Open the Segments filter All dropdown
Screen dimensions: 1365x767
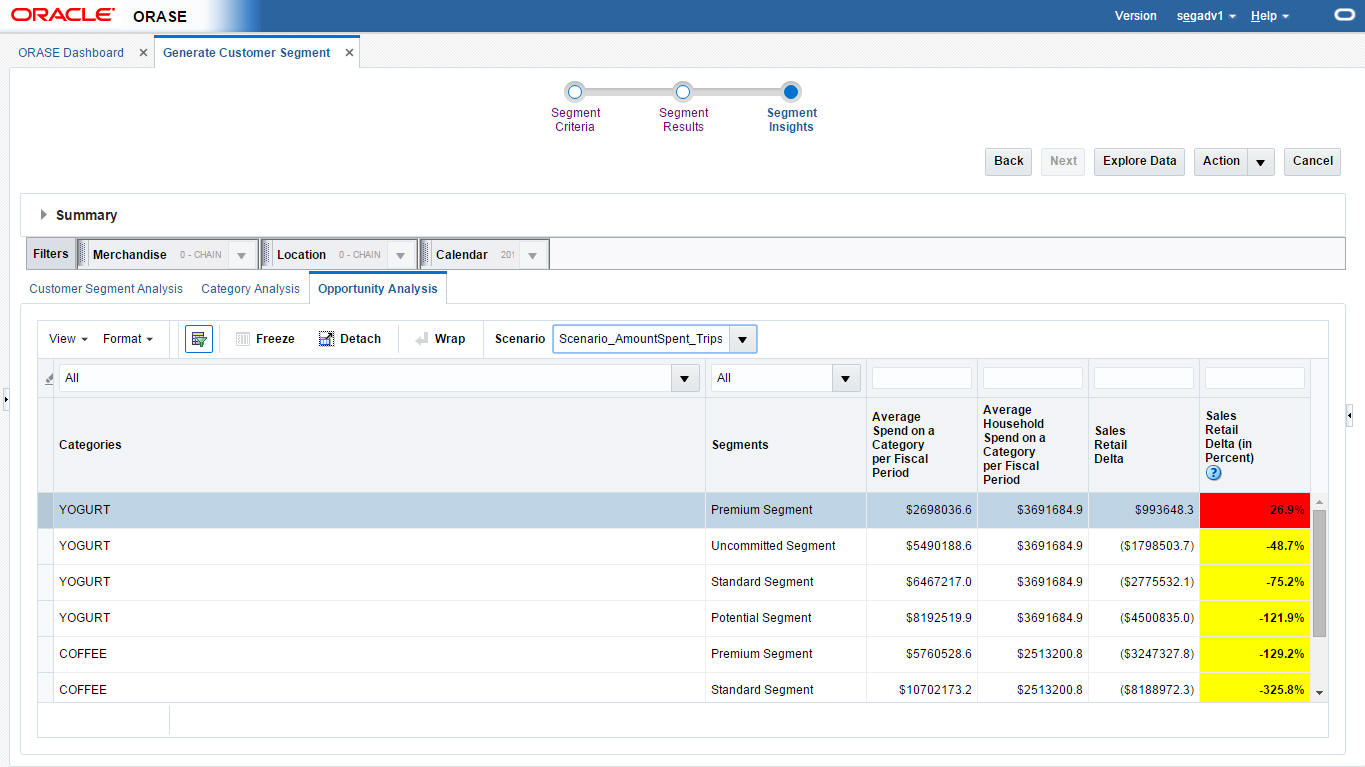coord(846,378)
